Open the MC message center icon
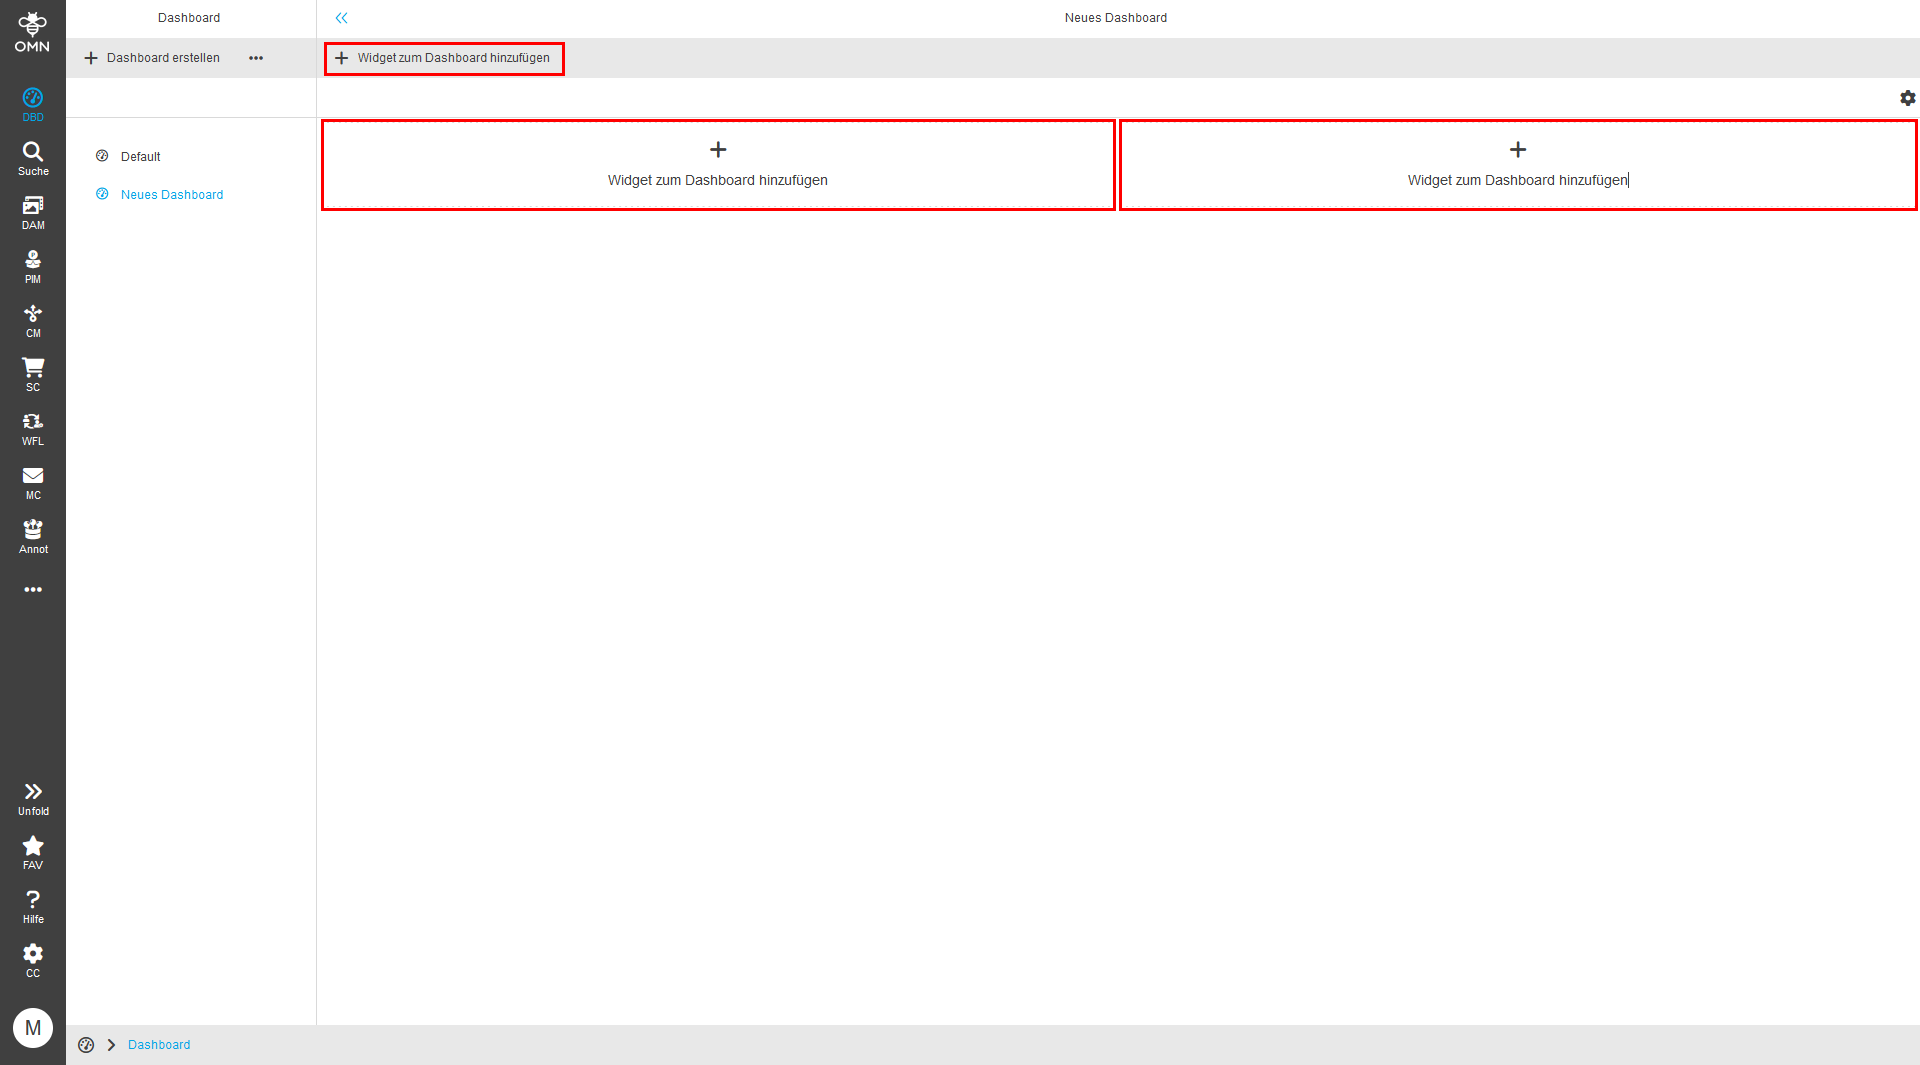 click(x=33, y=481)
